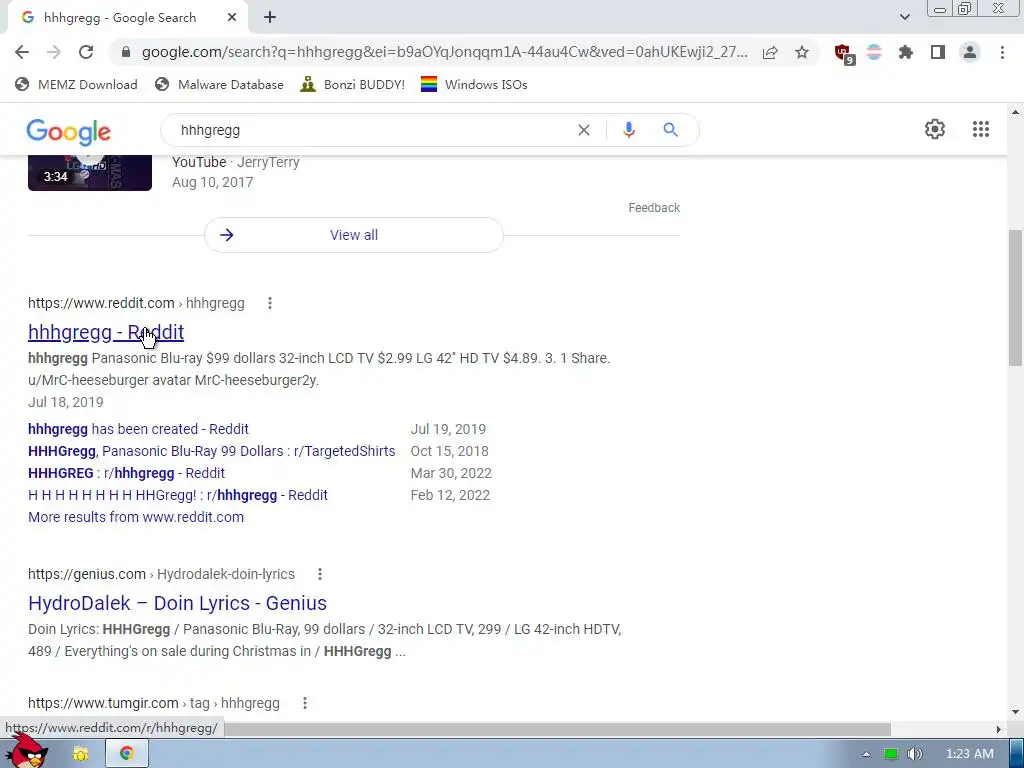This screenshot has height=768, width=1024.
Task: Click the Chrome taskbar icon
Action: pyautogui.click(x=127, y=754)
